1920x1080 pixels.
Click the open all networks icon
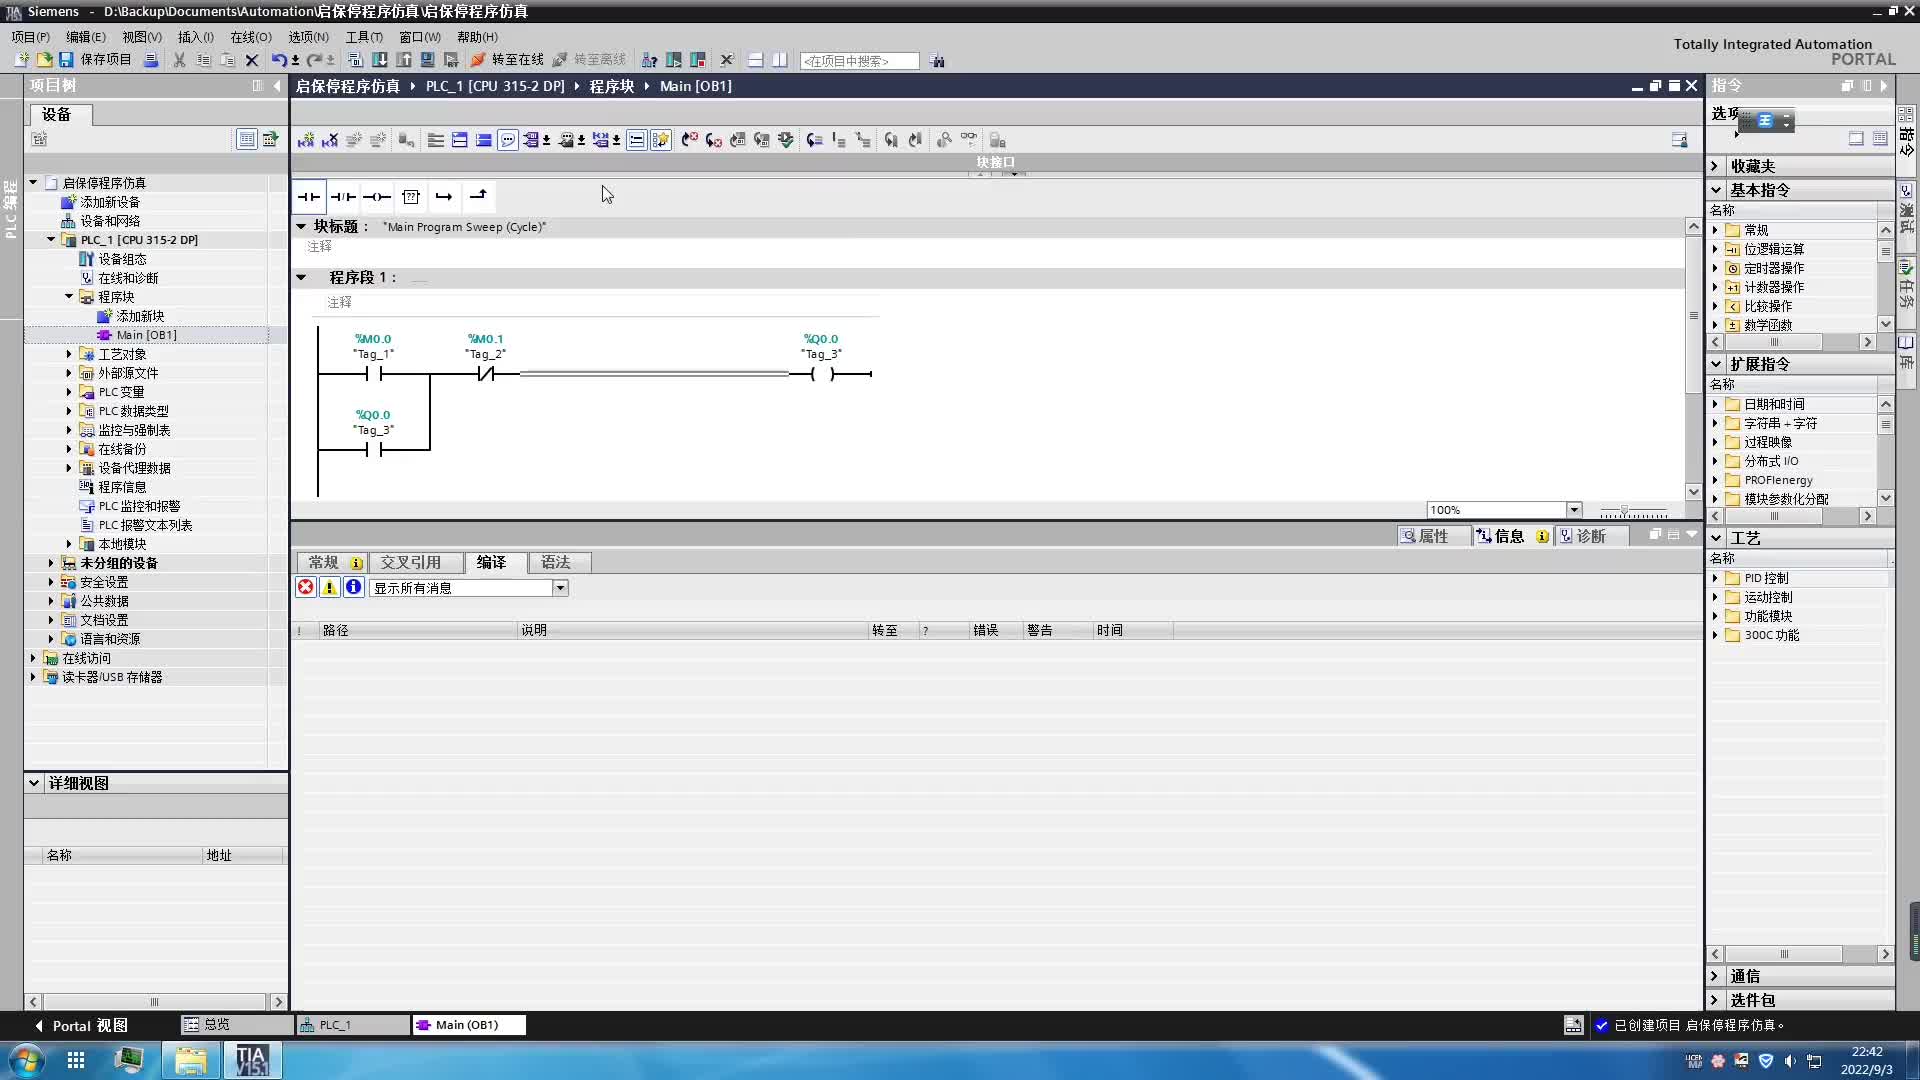(x=460, y=140)
